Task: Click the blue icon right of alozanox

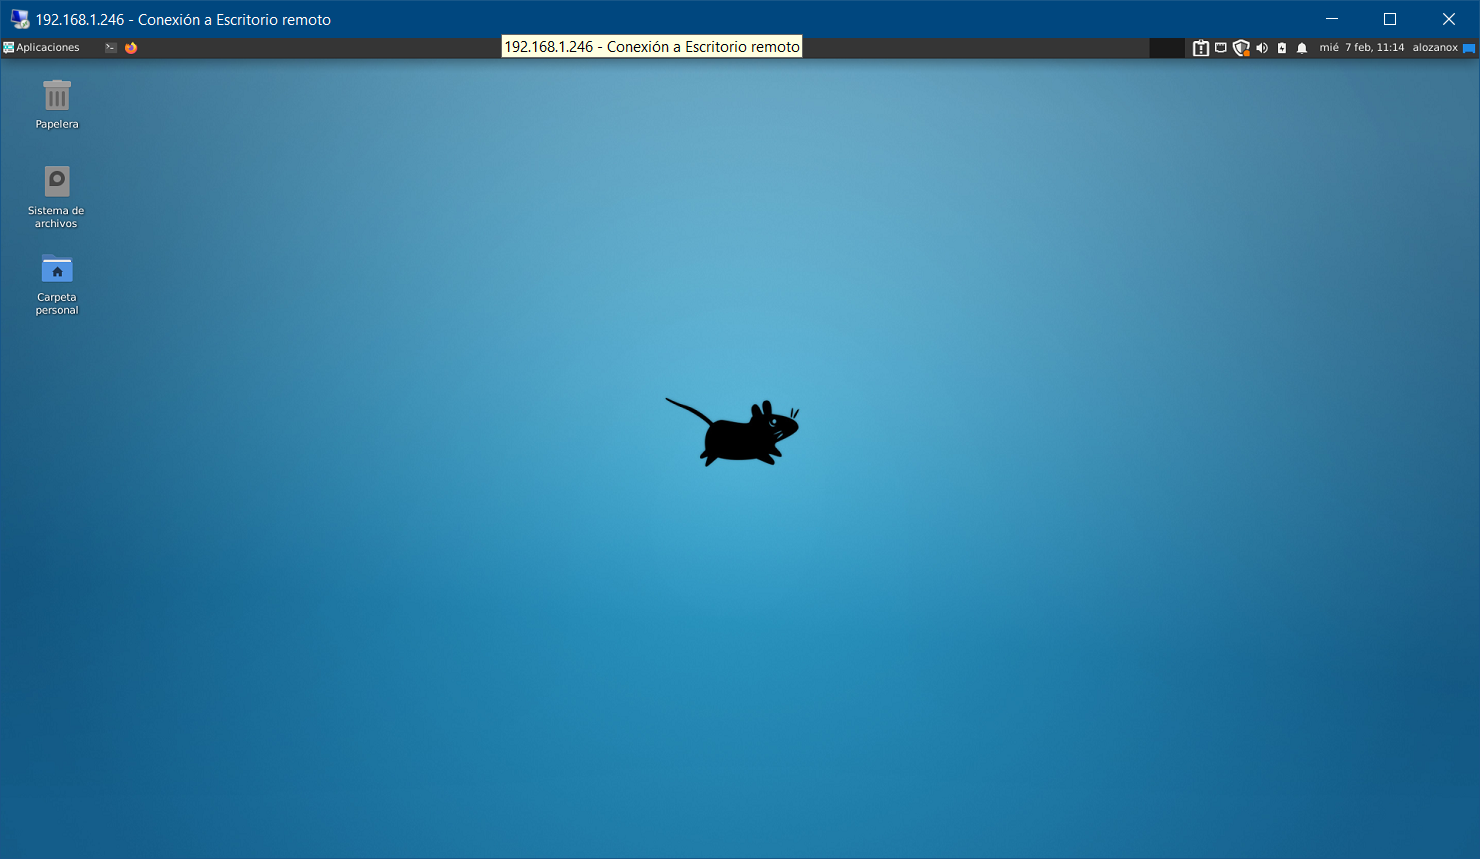Action: point(1469,48)
